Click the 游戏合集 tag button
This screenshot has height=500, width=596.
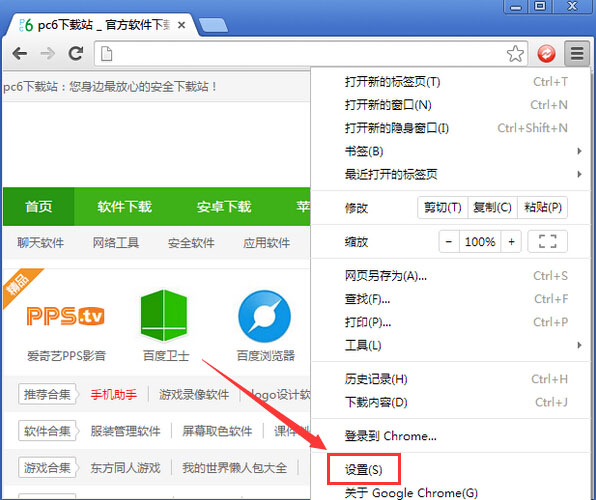coord(48,467)
